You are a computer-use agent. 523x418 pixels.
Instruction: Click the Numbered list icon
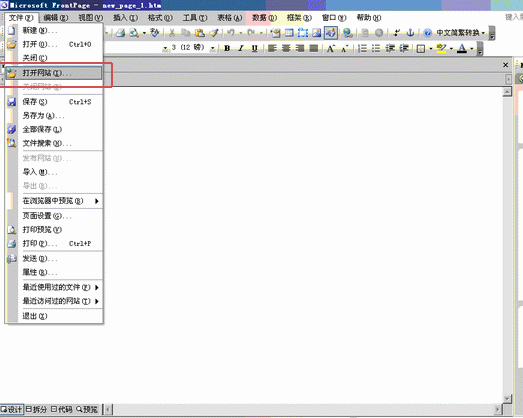click(362, 48)
